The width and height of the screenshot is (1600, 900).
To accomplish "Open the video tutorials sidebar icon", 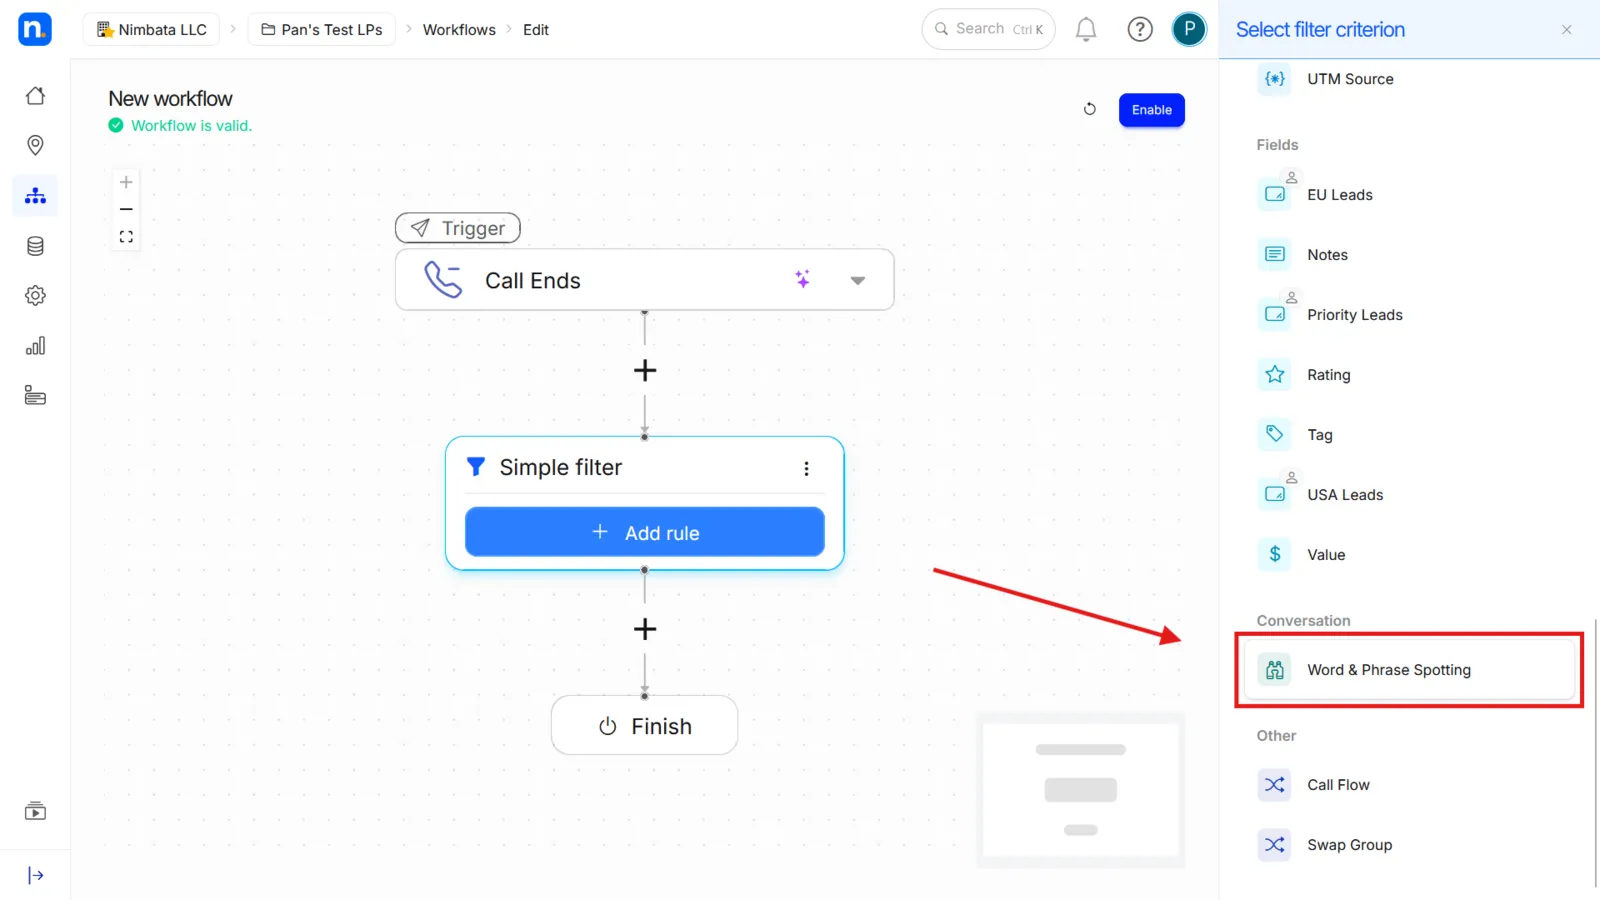I will point(35,811).
